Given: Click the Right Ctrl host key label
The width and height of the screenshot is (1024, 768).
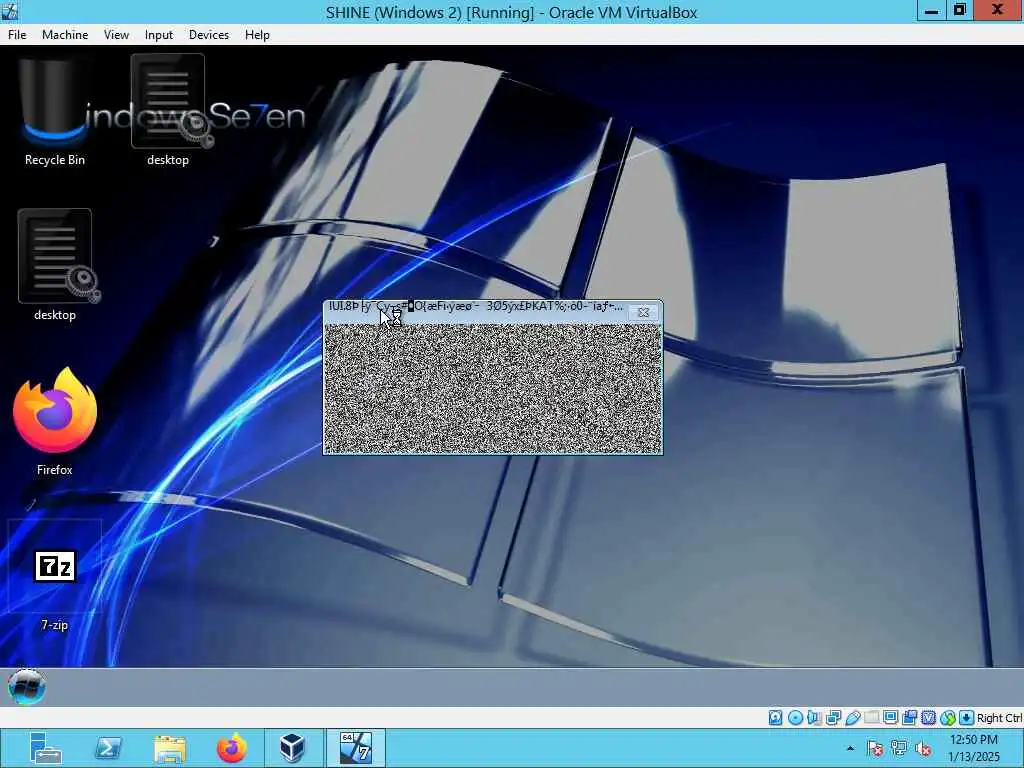Looking at the screenshot, I should 1000,718.
